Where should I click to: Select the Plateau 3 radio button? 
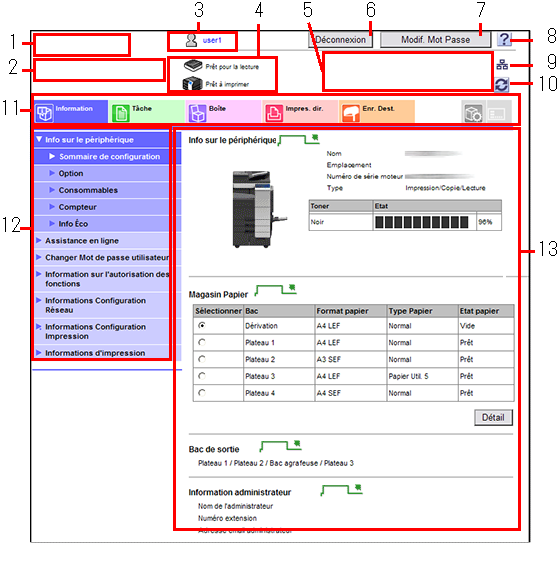[202, 376]
